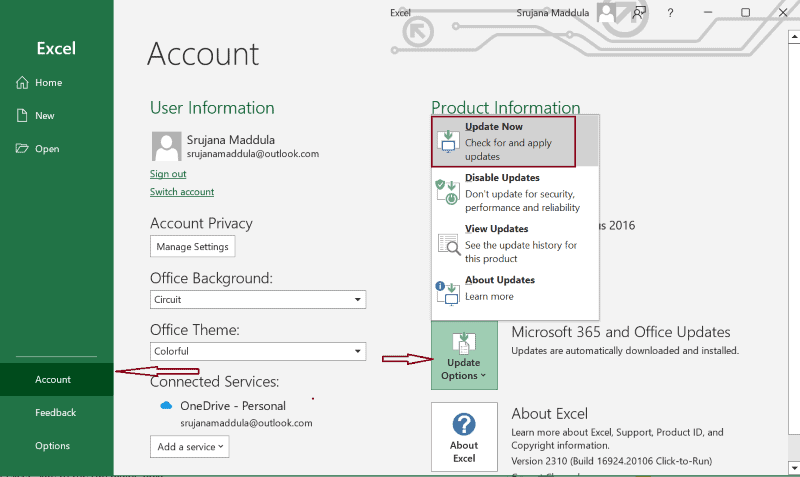This screenshot has width=800, height=477.
Task: Click the Product Information heading
Action: coord(506,107)
